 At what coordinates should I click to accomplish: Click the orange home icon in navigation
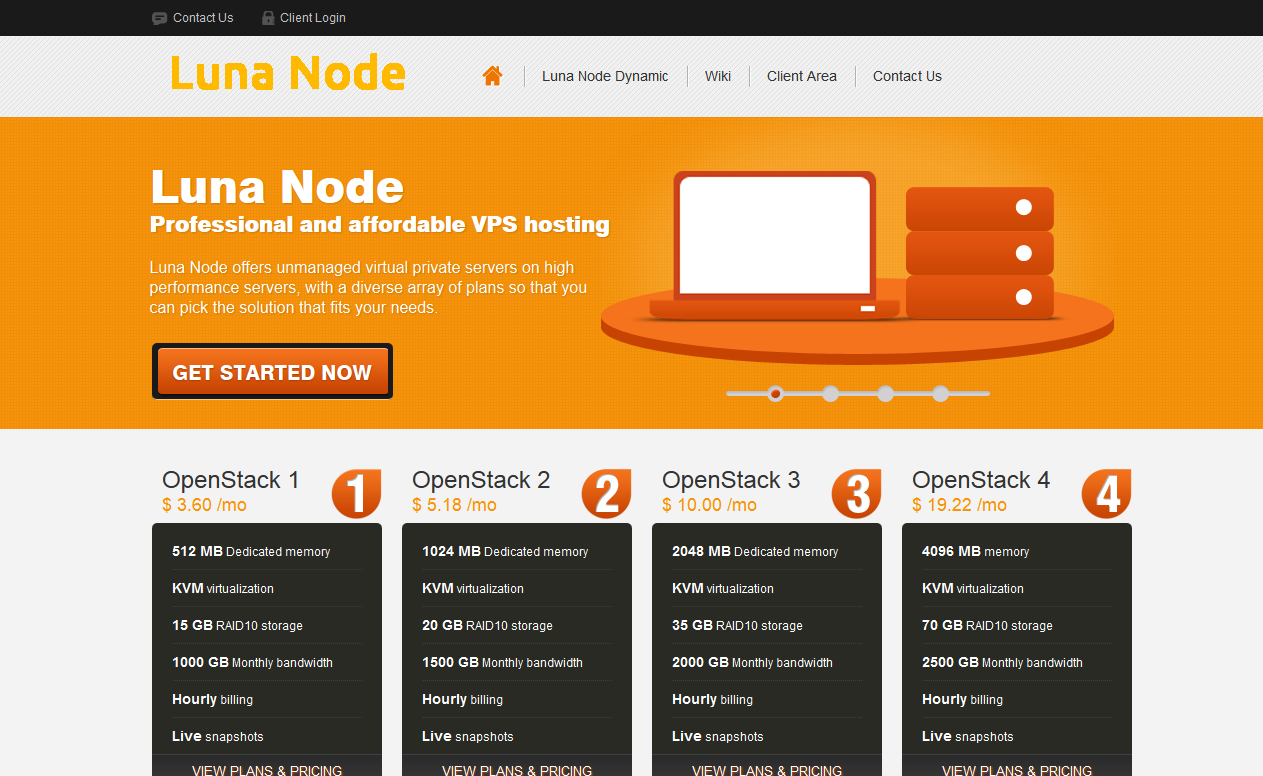pyautogui.click(x=492, y=76)
